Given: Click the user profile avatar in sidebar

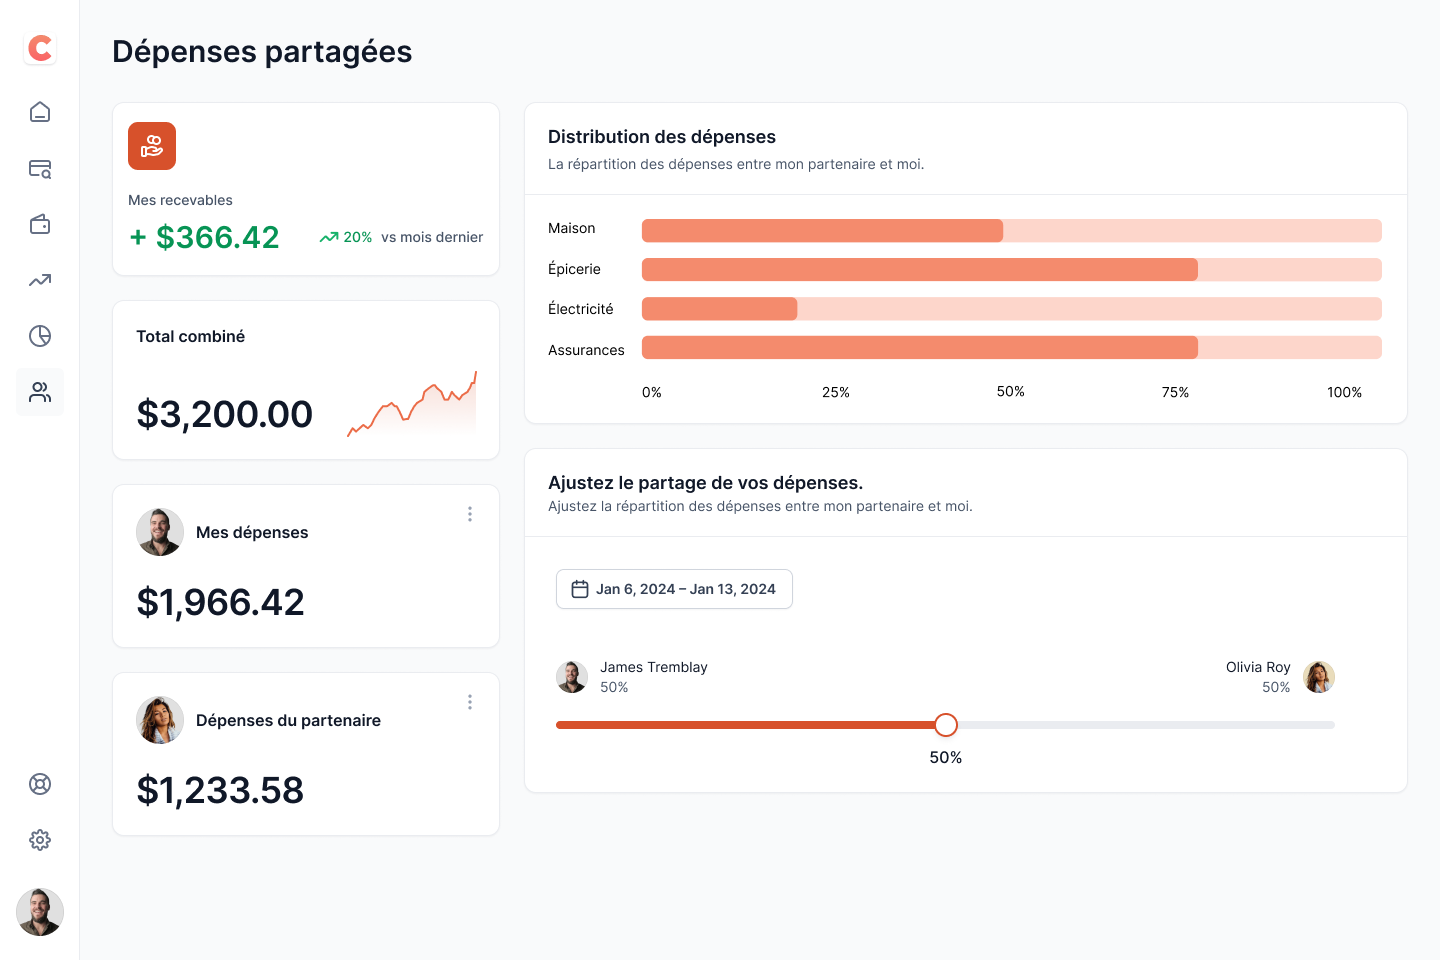Looking at the screenshot, I should point(40,912).
